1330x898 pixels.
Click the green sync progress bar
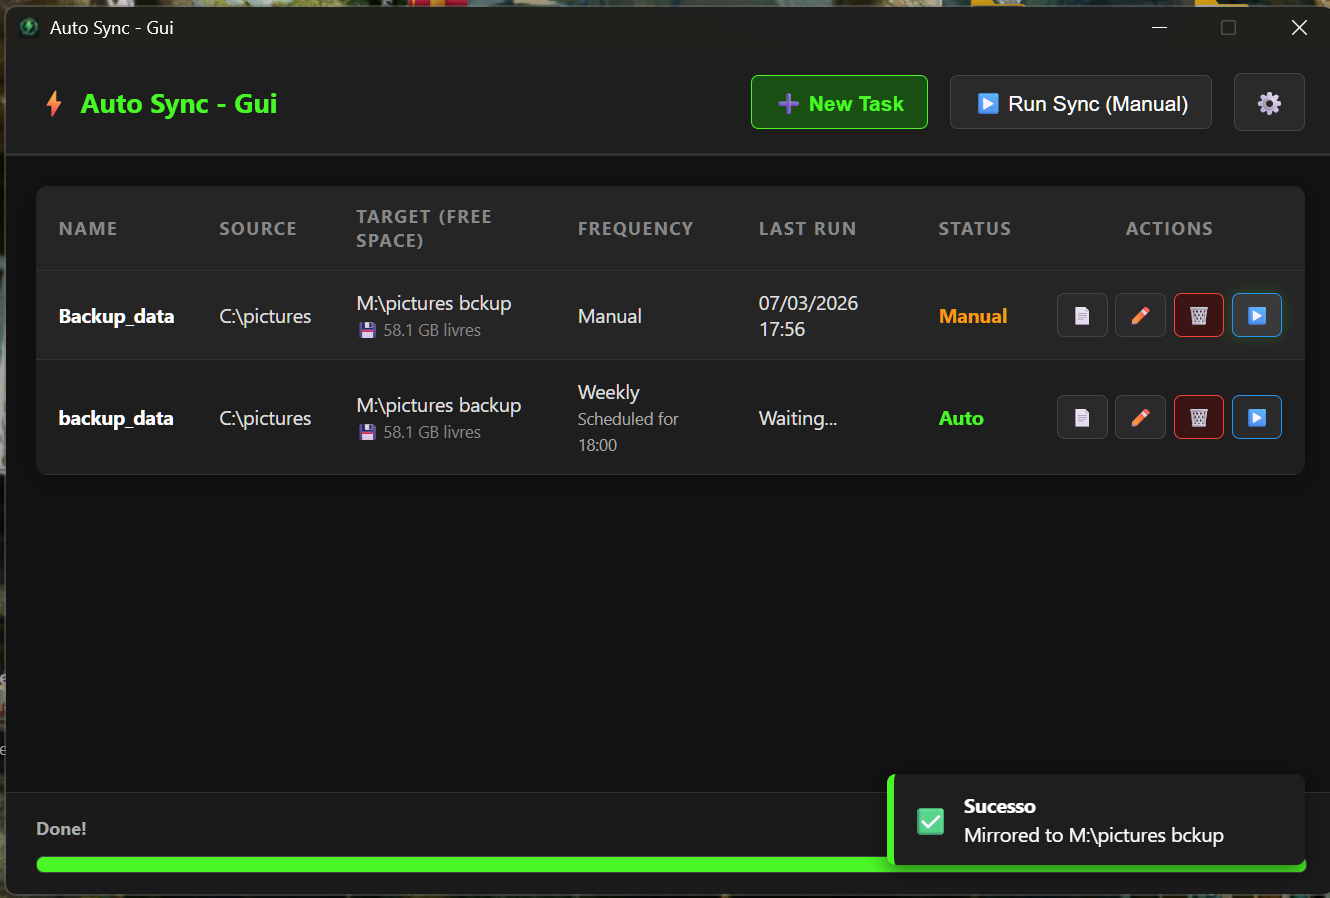[x=671, y=864]
